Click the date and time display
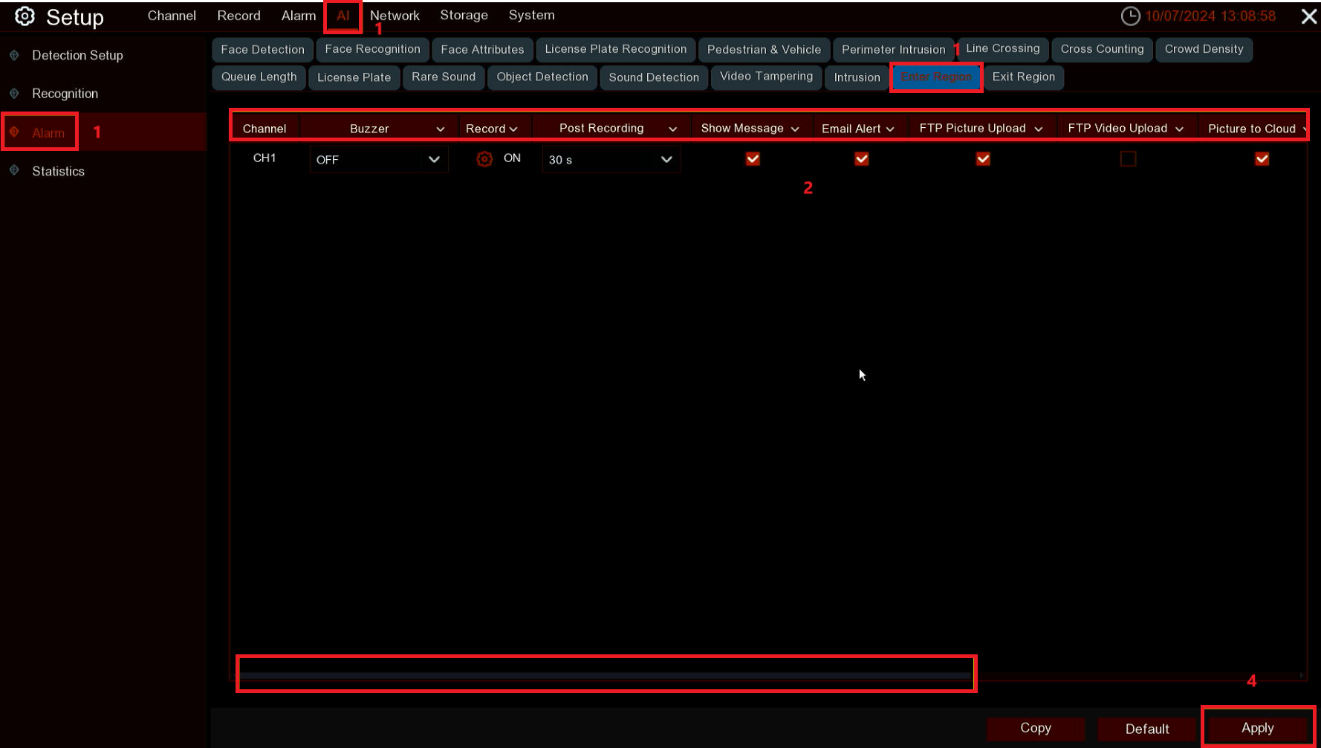1321x748 pixels. tap(1210, 16)
